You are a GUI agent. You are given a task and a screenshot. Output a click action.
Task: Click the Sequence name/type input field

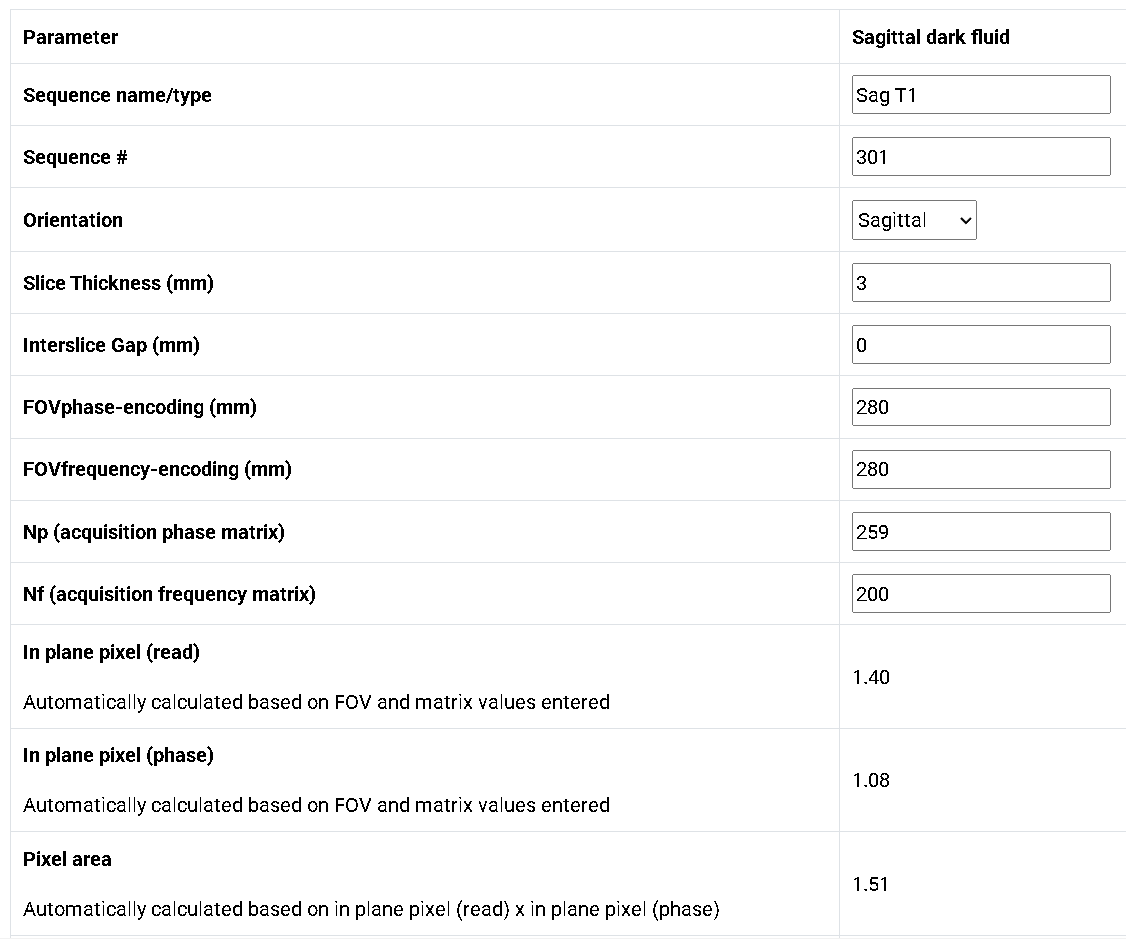pyautogui.click(x=981, y=95)
